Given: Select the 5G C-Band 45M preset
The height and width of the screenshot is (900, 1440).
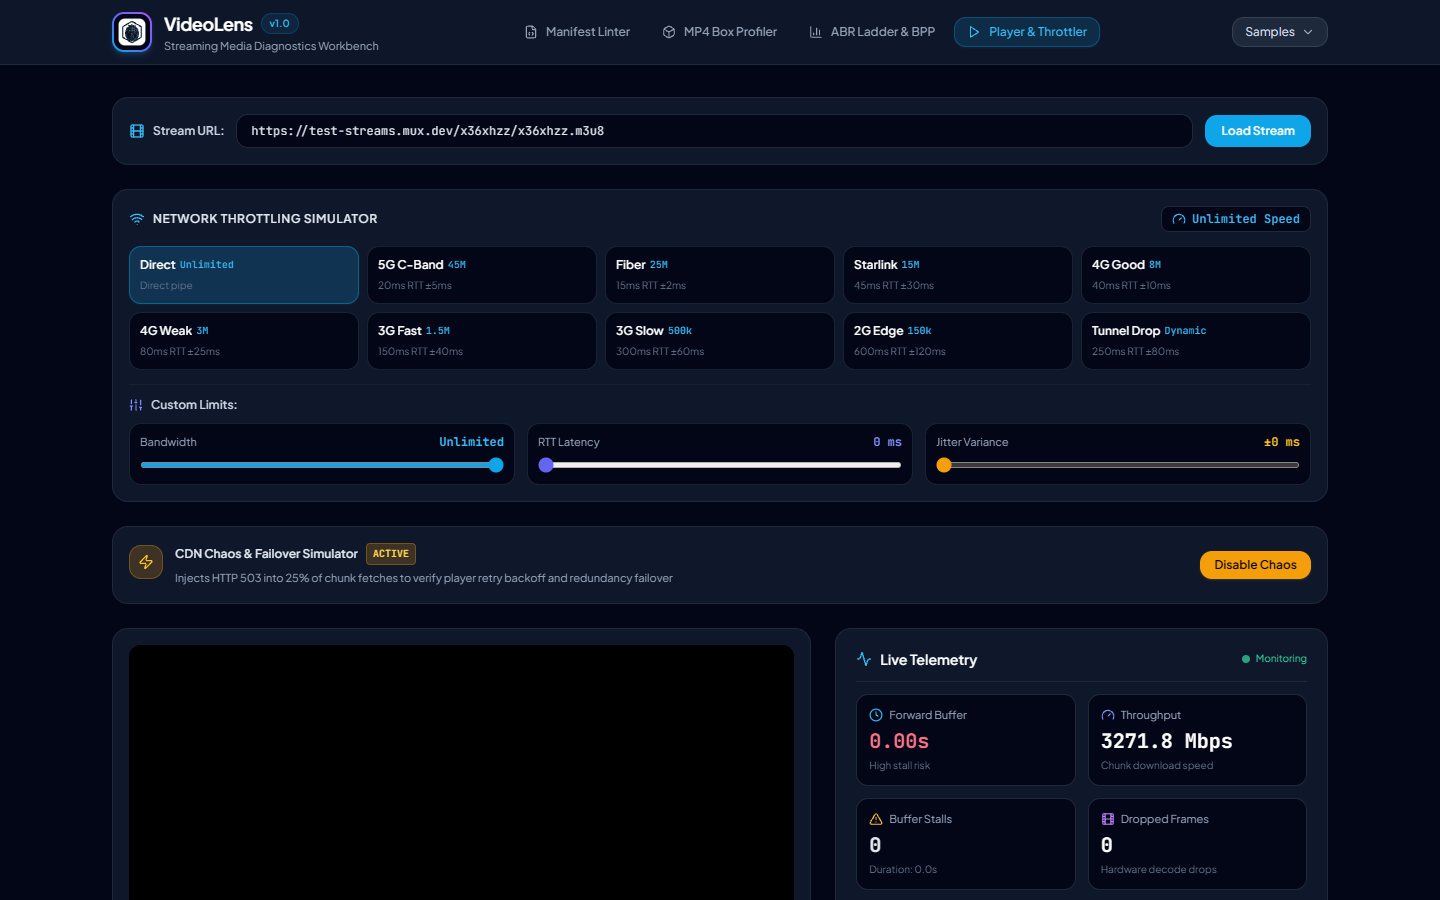Looking at the screenshot, I should [482, 275].
